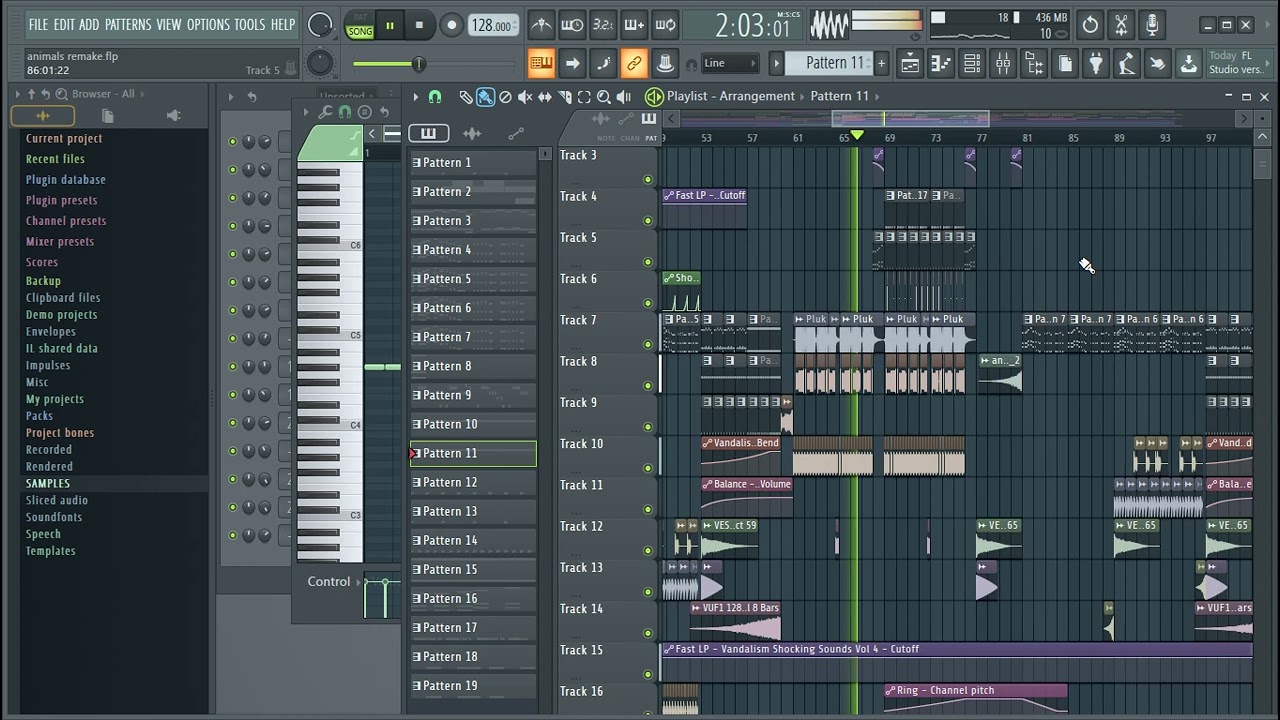Click the tempo 128.000 field
This screenshot has width=1280, height=720.
[493, 26]
